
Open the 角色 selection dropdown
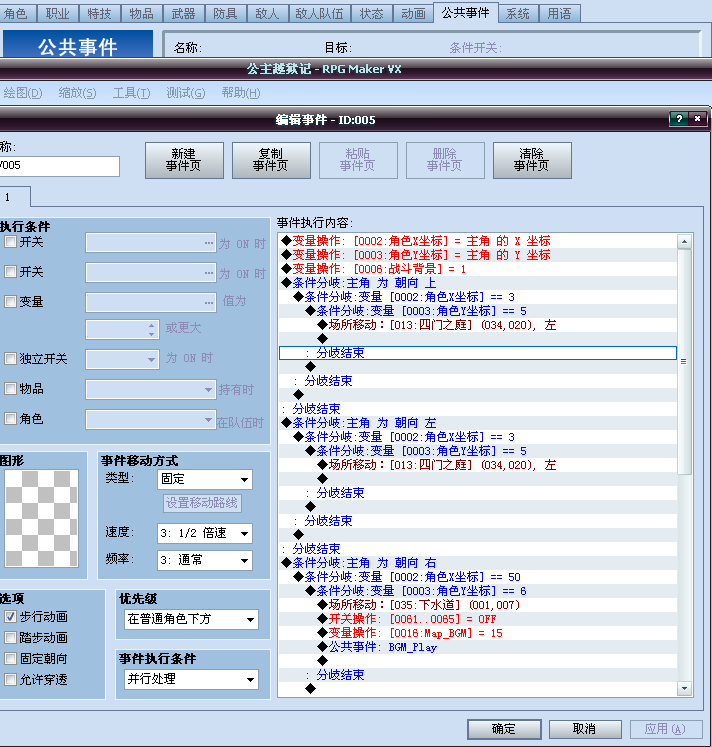pyautogui.click(x=151, y=420)
